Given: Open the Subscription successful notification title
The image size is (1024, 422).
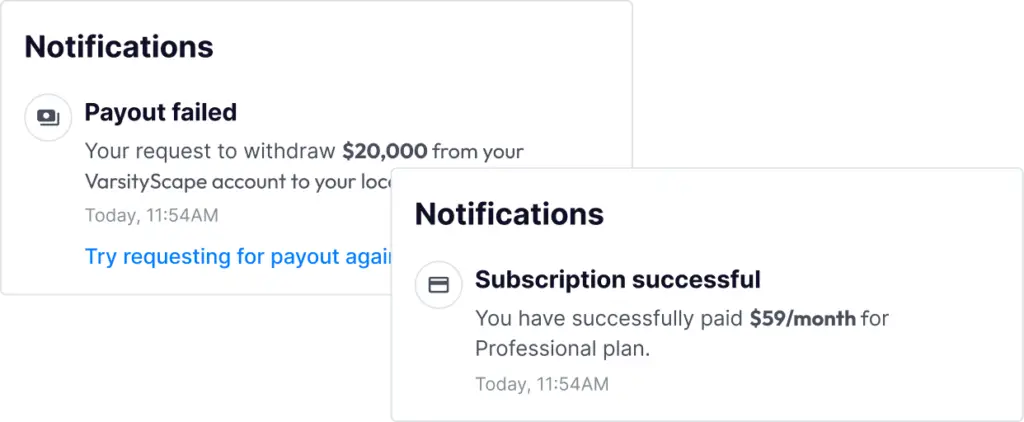Looking at the screenshot, I should coord(618,280).
